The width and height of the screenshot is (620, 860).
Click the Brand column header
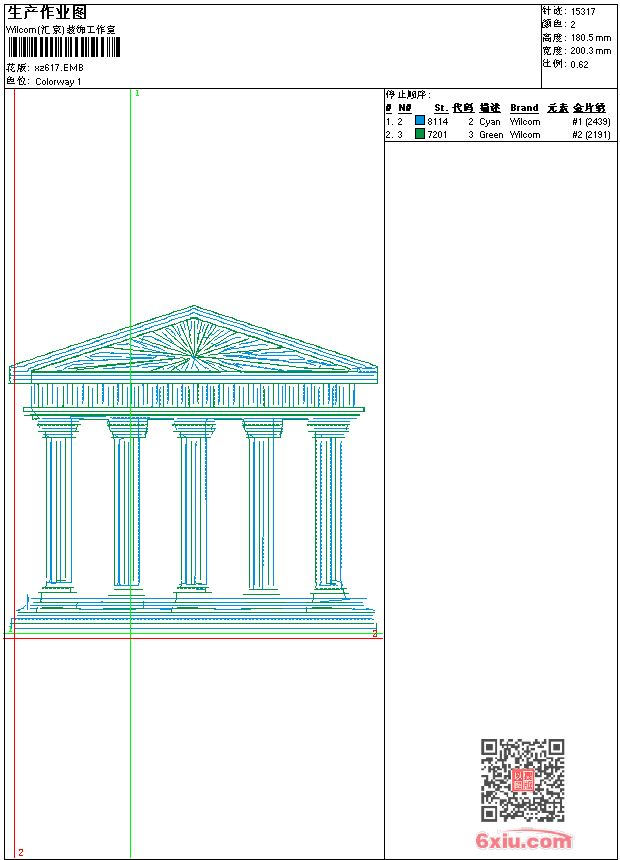[x=524, y=108]
